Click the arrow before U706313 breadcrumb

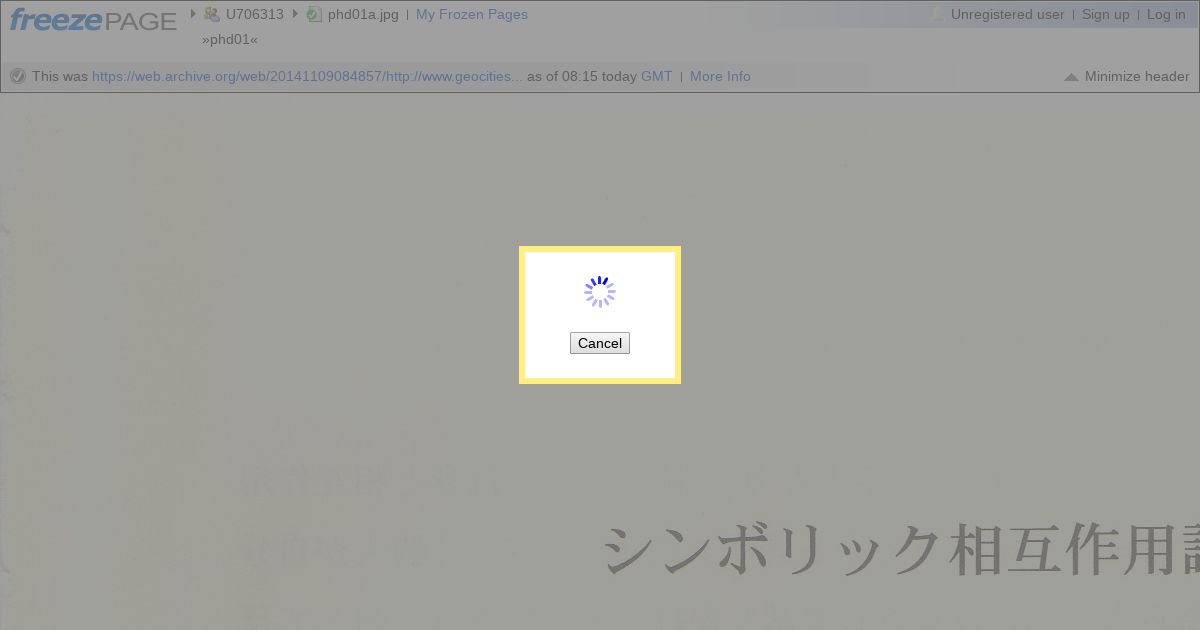[x=194, y=13]
